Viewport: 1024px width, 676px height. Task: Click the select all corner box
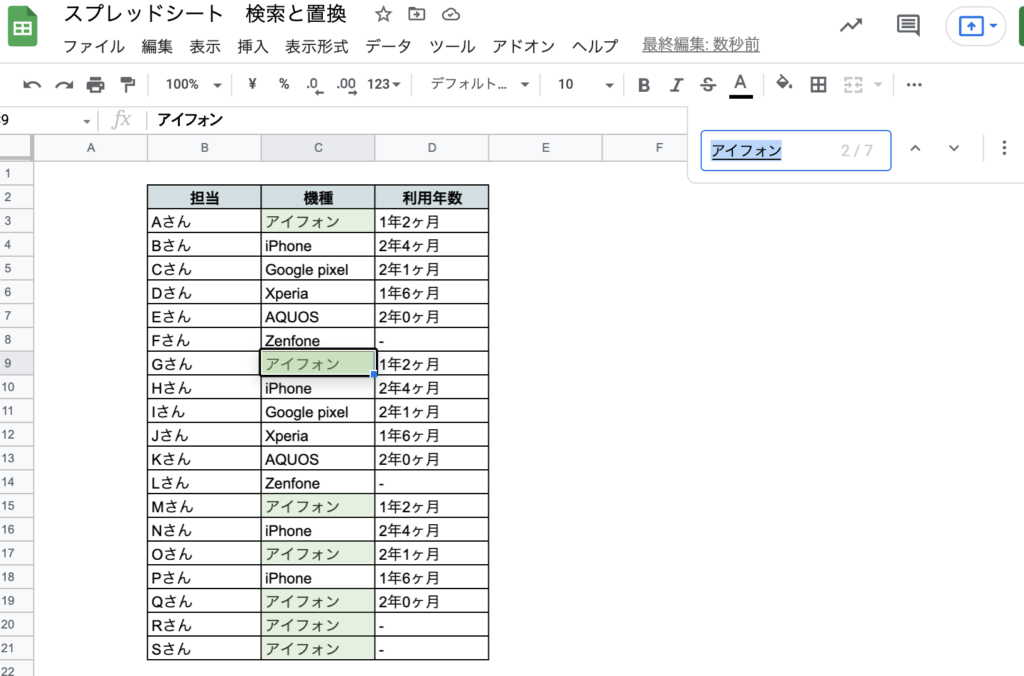(15, 148)
